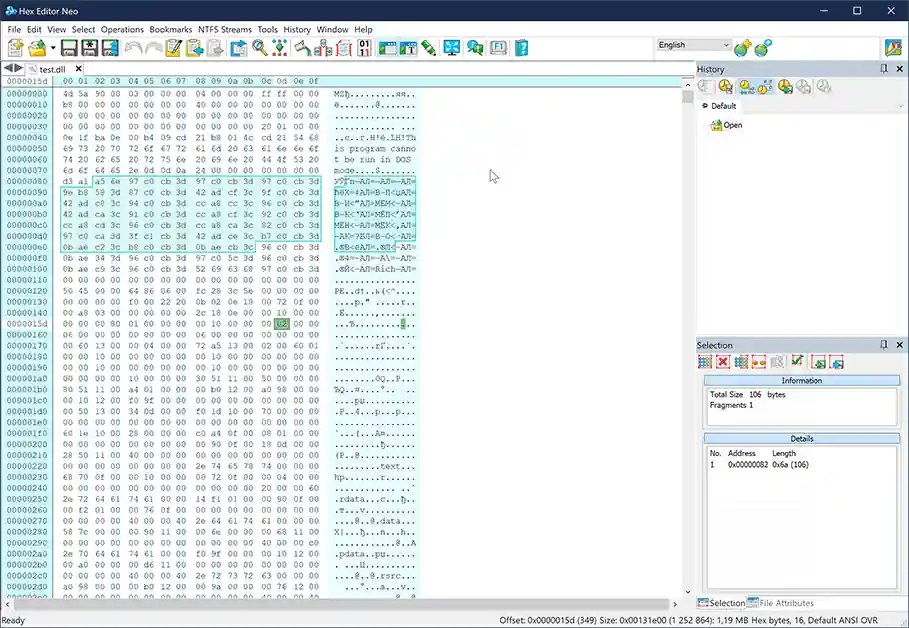Select the Open entry under Default history
909x628 pixels.
(x=731, y=125)
